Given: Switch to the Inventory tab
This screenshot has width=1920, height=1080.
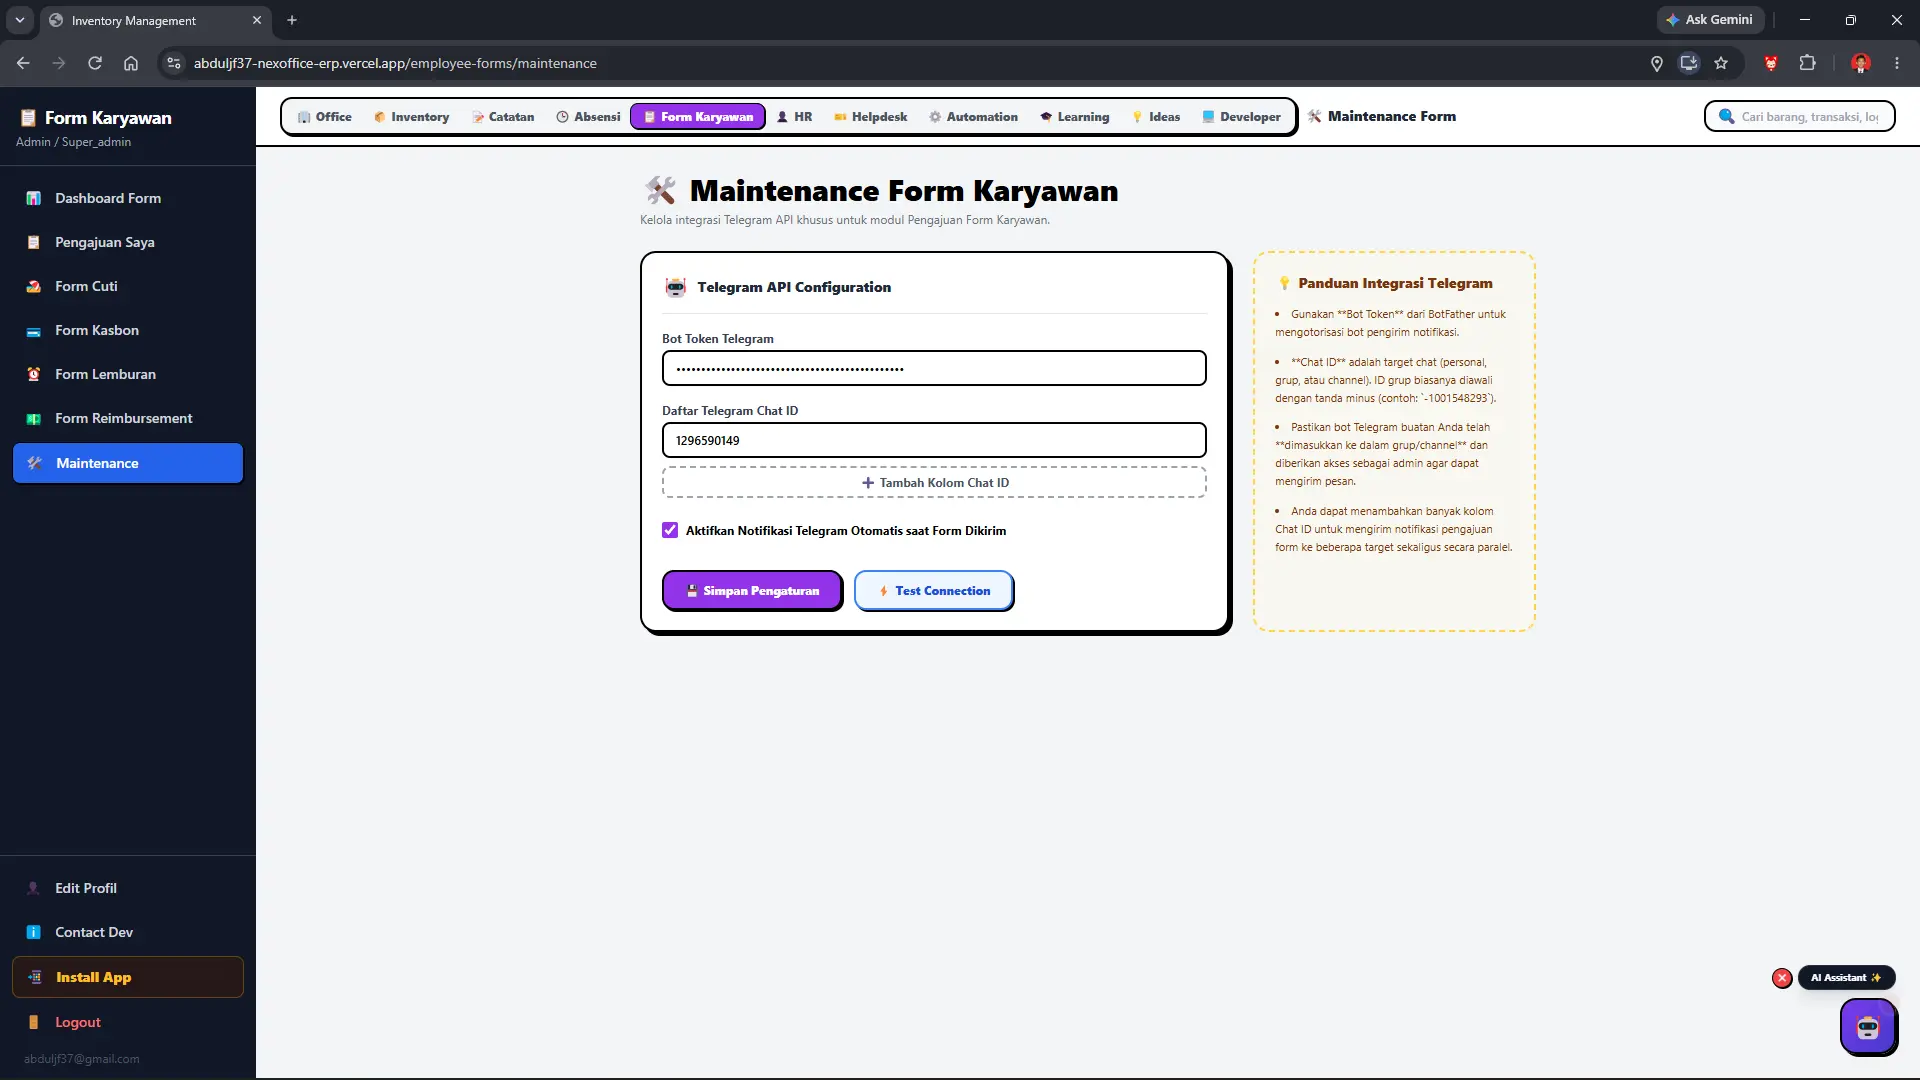Looking at the screenshot, I should pos(411,117).
